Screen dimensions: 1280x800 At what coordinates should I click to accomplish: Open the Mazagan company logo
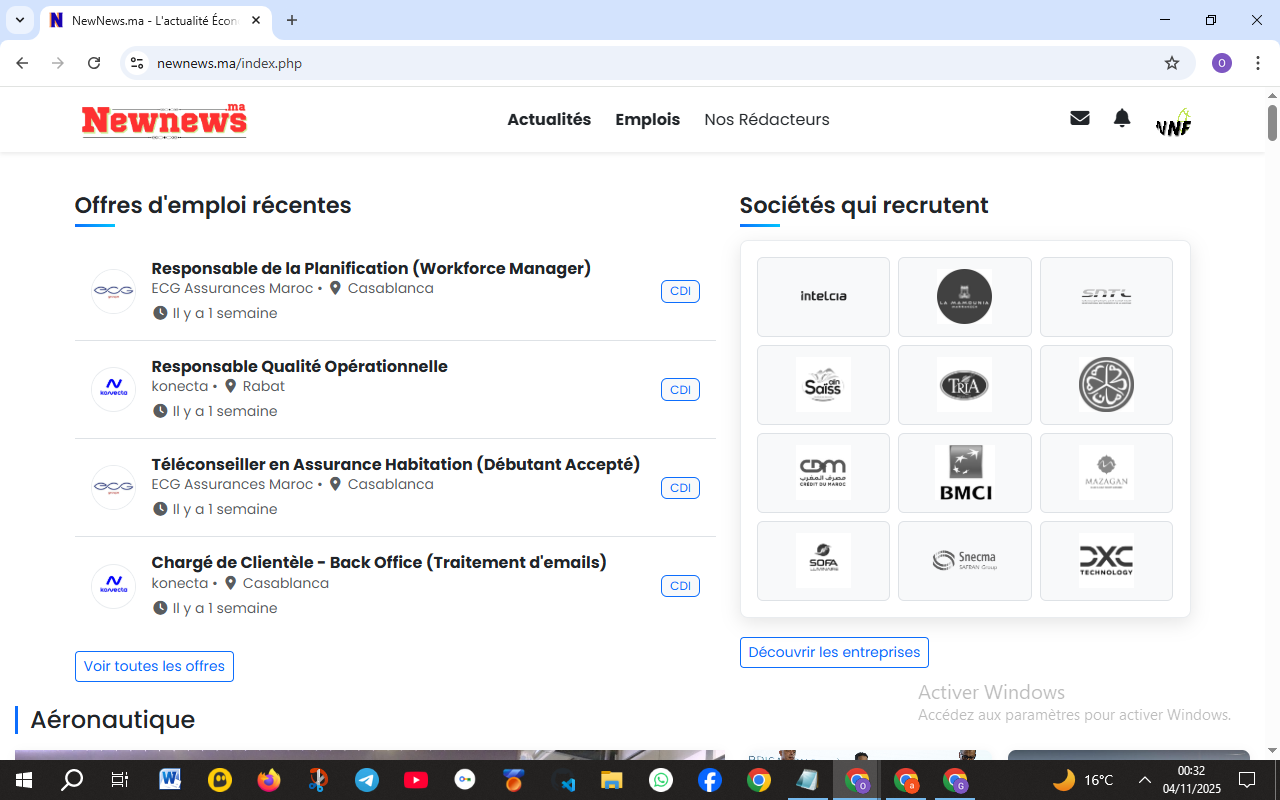[1106, 473]
